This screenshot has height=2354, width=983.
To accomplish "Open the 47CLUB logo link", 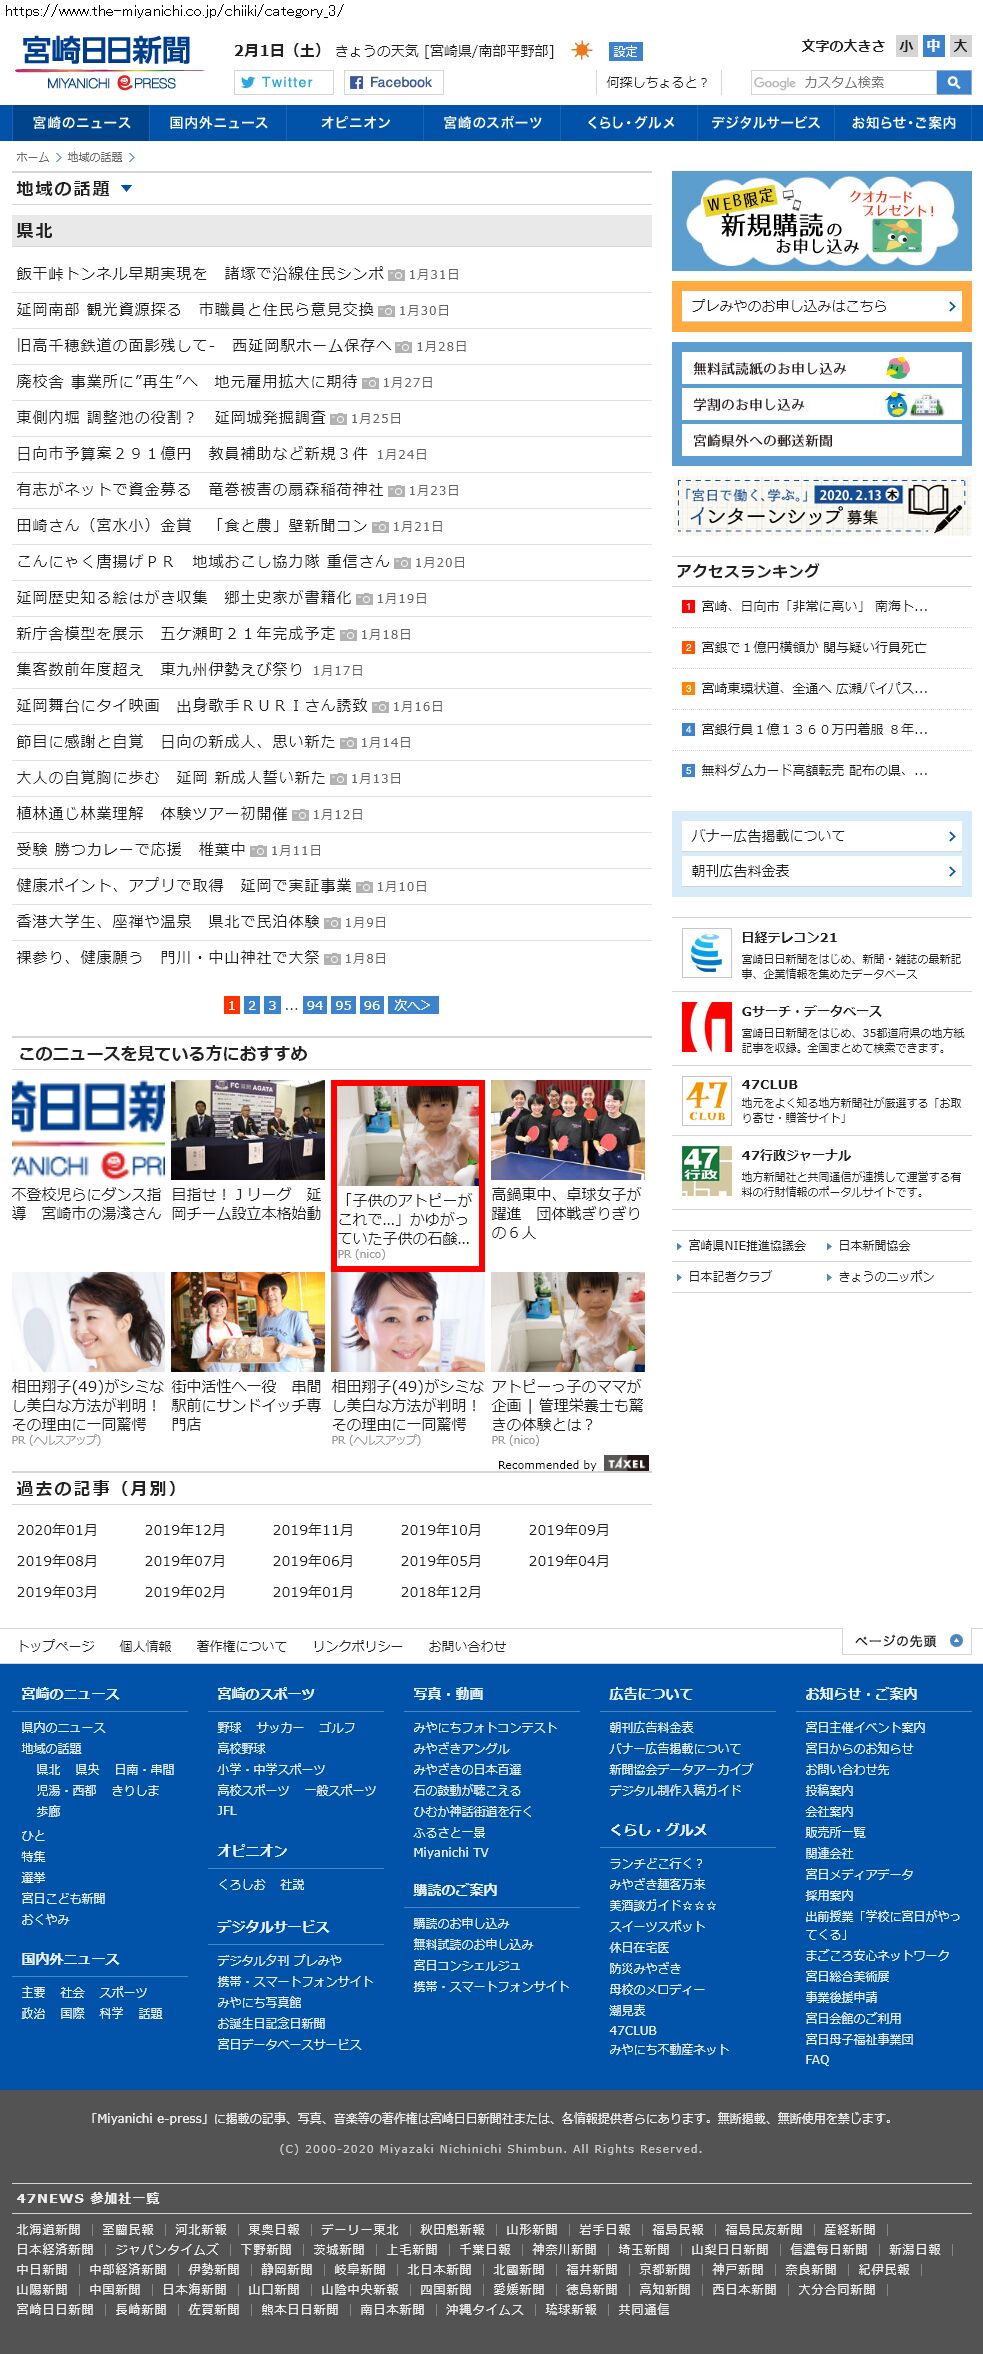I will [706, 1100].
